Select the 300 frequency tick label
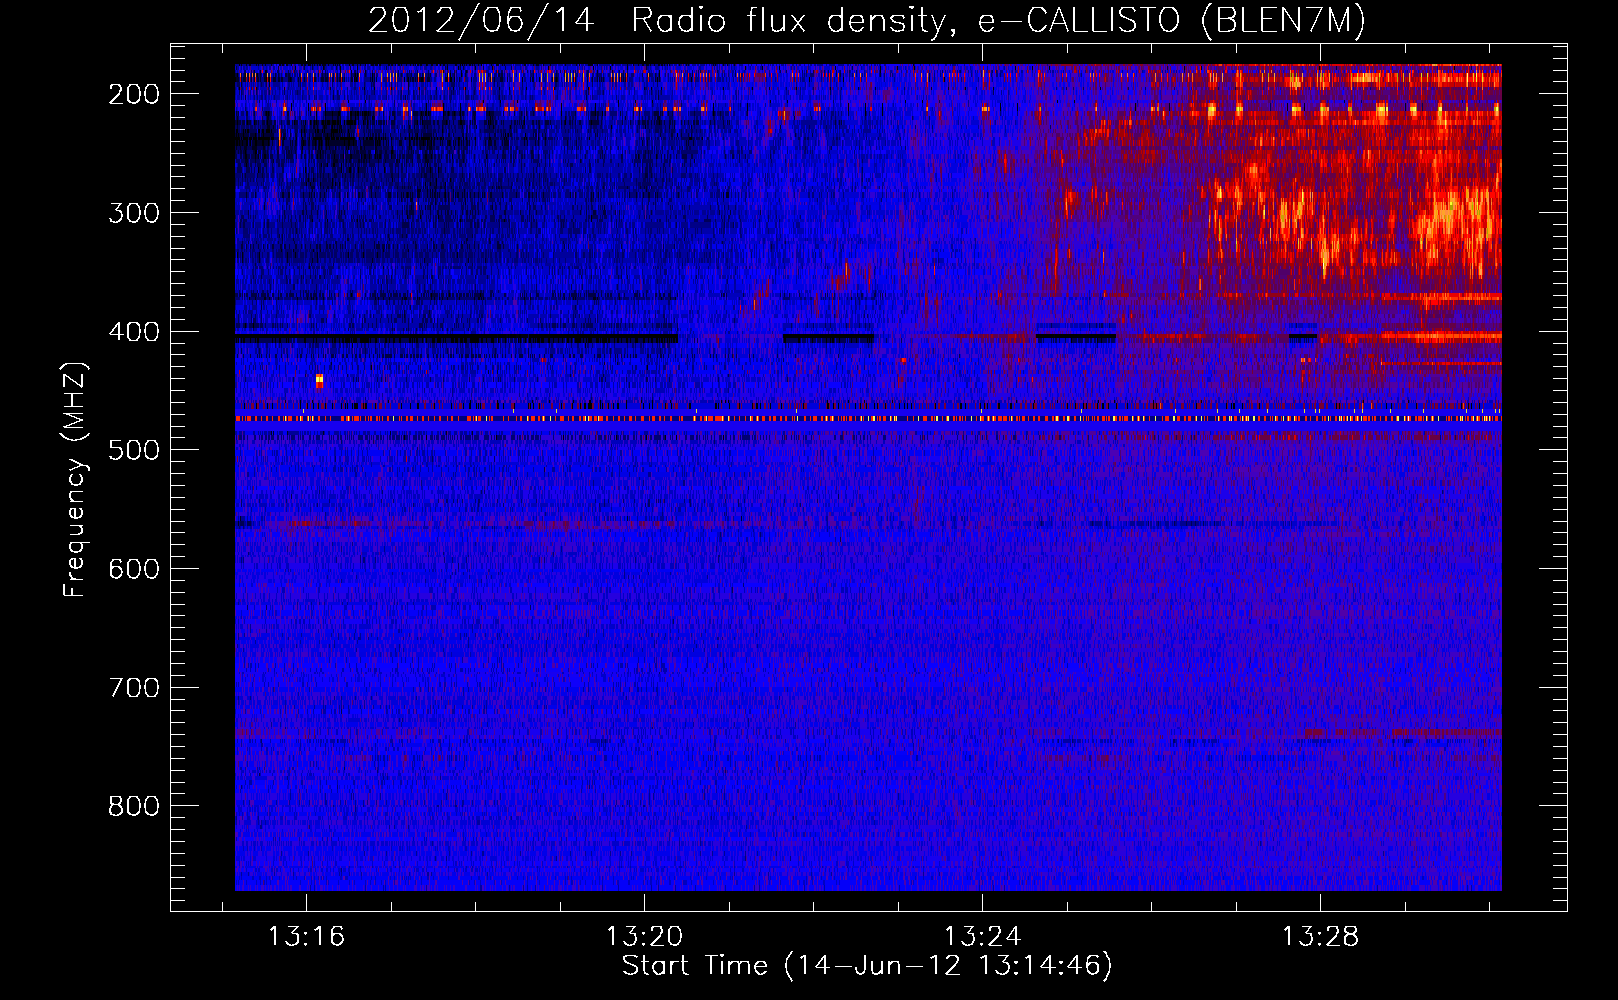1618x1000 pixels. click(x=134, y=213)
